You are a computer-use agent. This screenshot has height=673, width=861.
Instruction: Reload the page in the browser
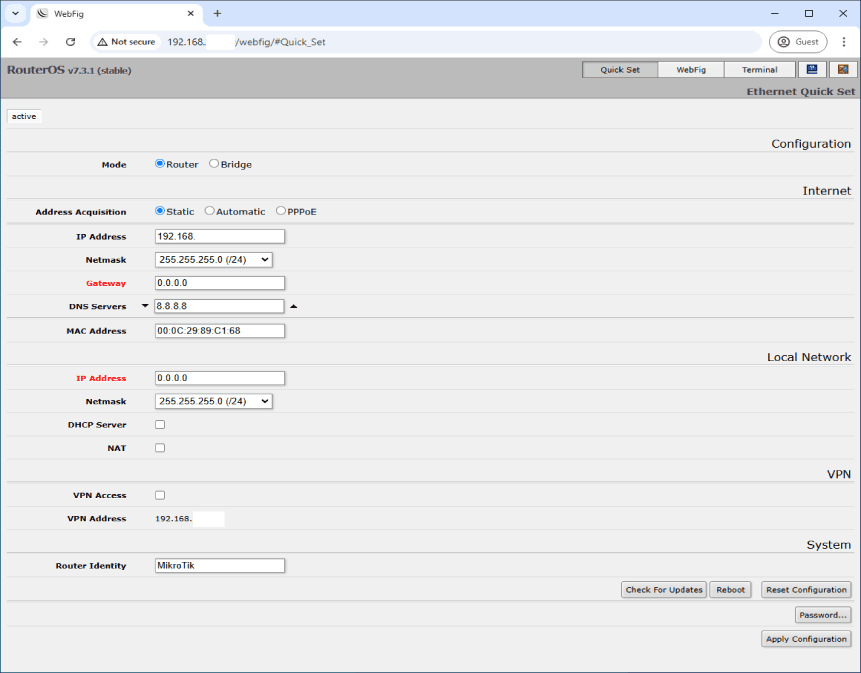tap(70, 42)
